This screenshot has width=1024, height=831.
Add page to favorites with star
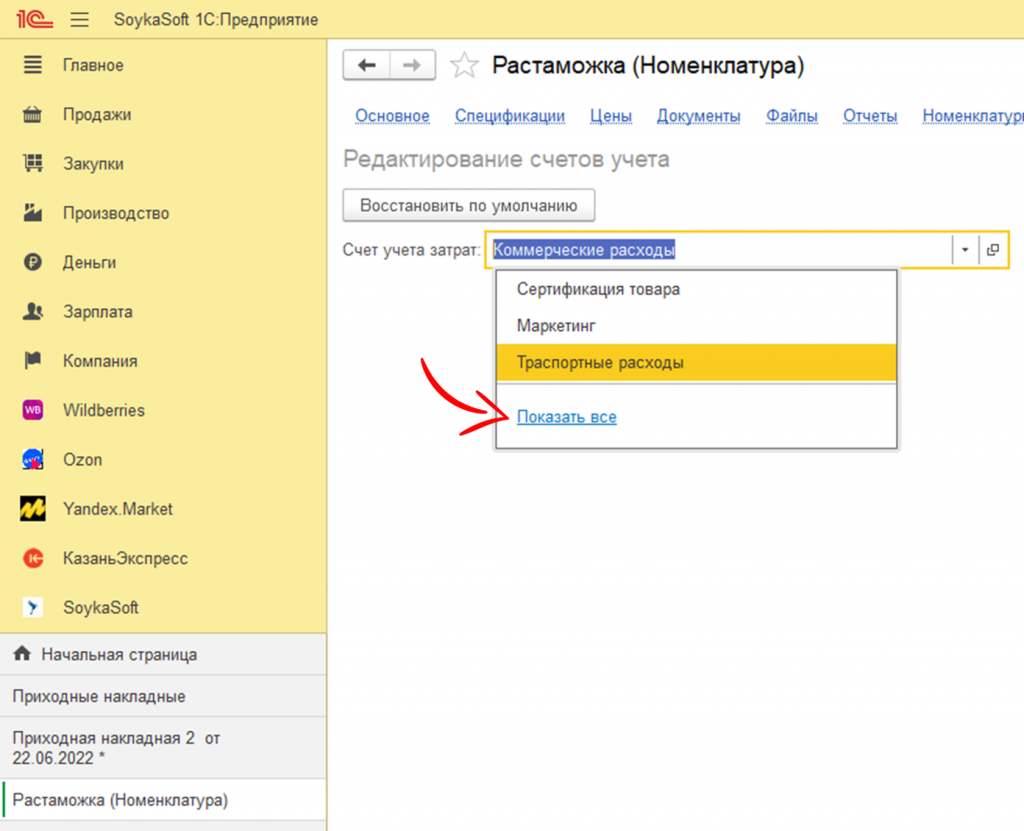click(x=464, y=66)
